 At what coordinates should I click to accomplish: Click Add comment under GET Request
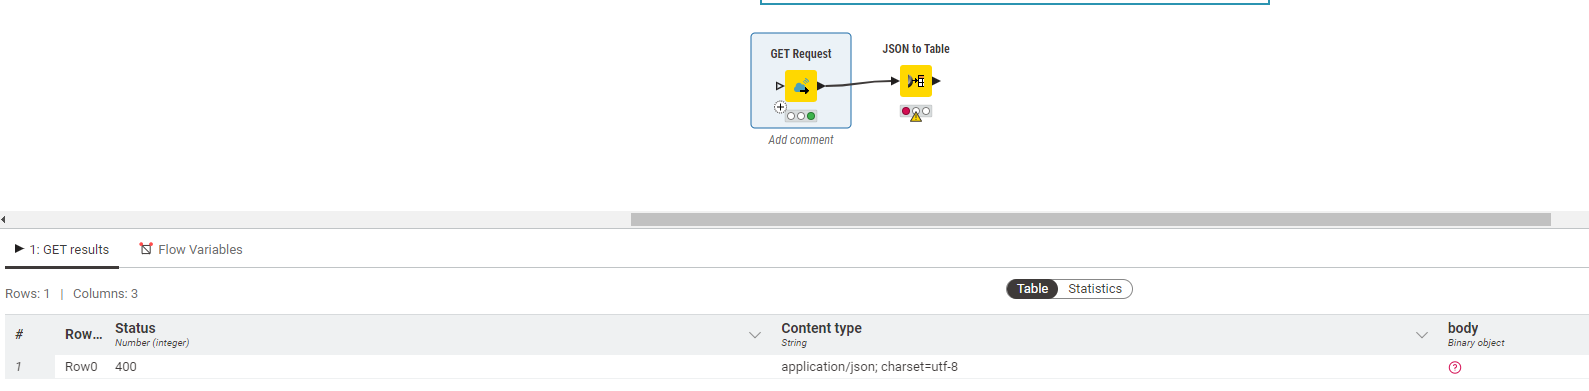click(801, 140)
